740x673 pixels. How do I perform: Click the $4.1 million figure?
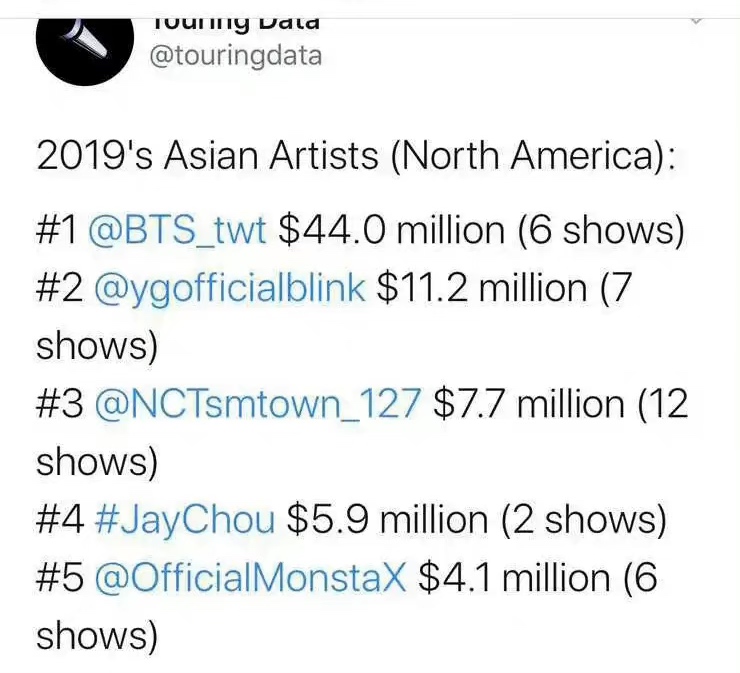[x=514, y=578]
